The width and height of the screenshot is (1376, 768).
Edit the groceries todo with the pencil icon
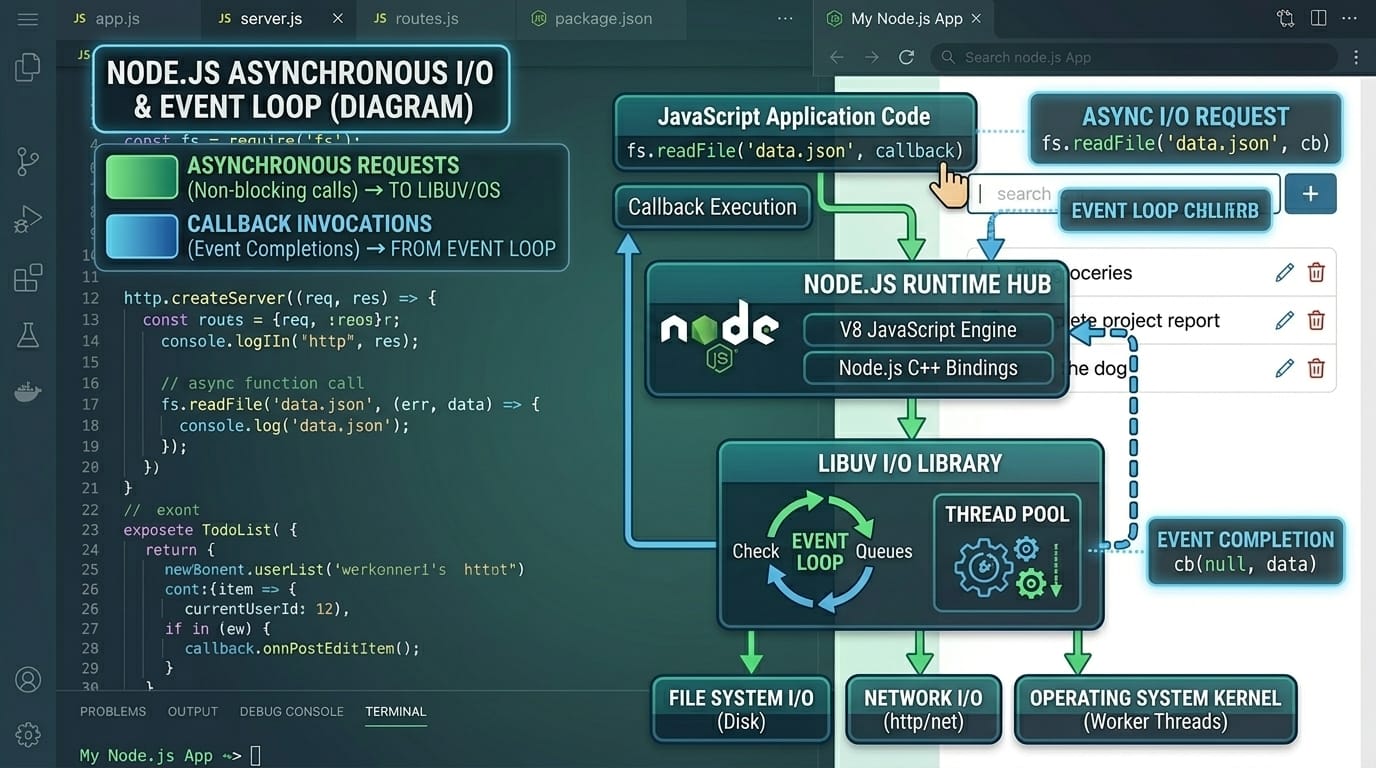point(1284,271)
